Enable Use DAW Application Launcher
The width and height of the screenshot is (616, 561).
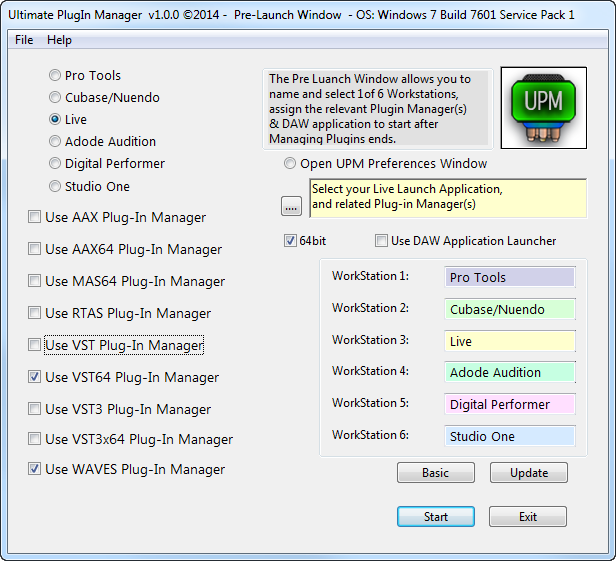coord(381,240)
